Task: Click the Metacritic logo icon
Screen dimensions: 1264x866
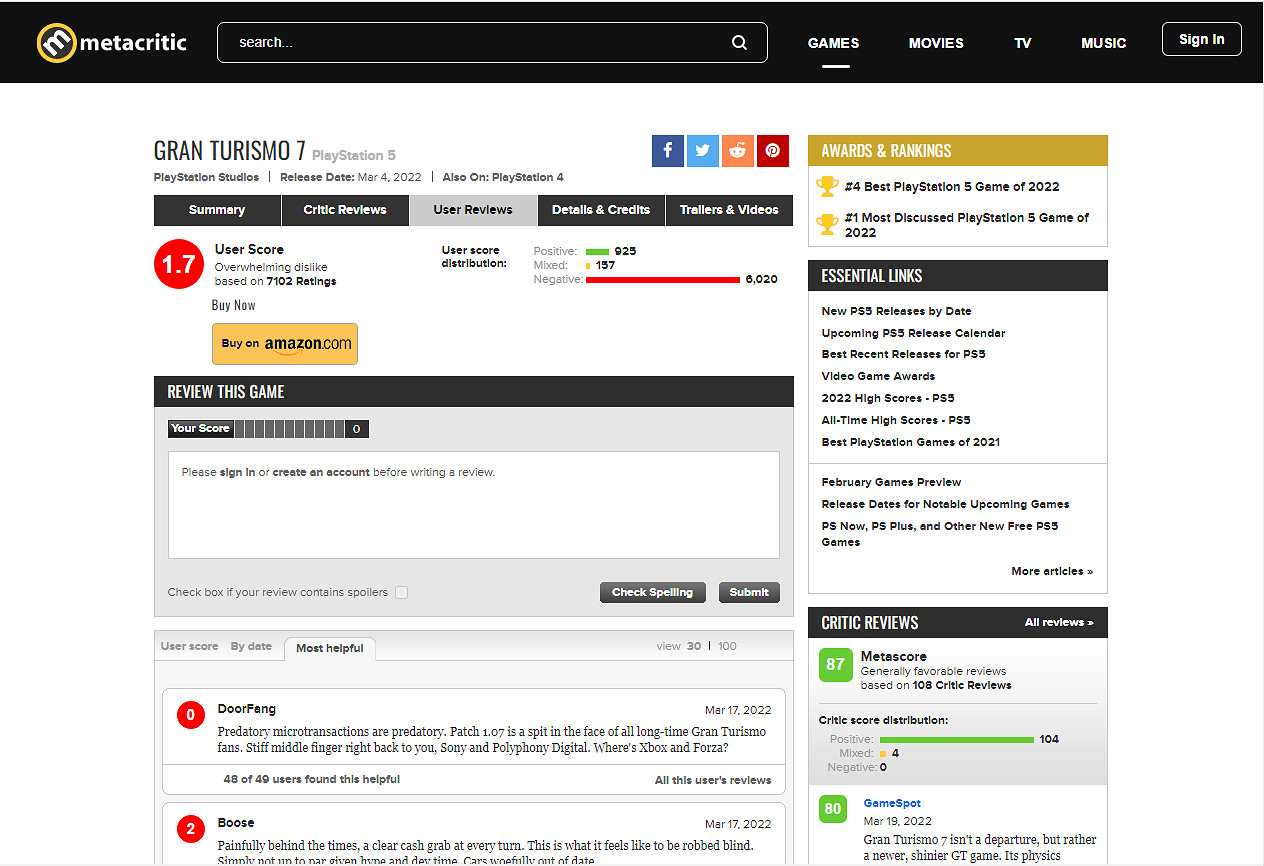Action: coord(56,43)
